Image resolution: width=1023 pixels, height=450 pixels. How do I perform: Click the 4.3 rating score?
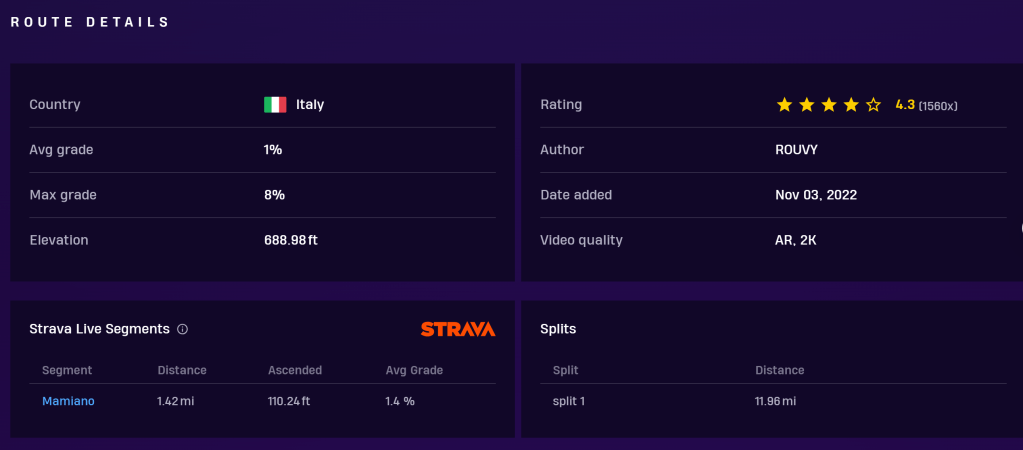click(905, 104)
